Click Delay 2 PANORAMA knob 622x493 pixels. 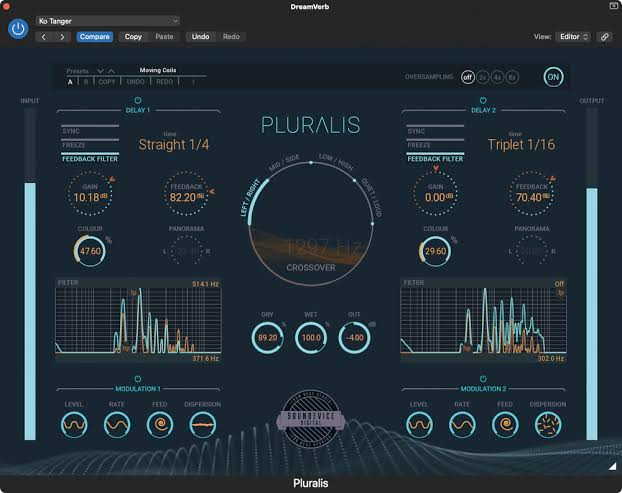pos(532,250)
